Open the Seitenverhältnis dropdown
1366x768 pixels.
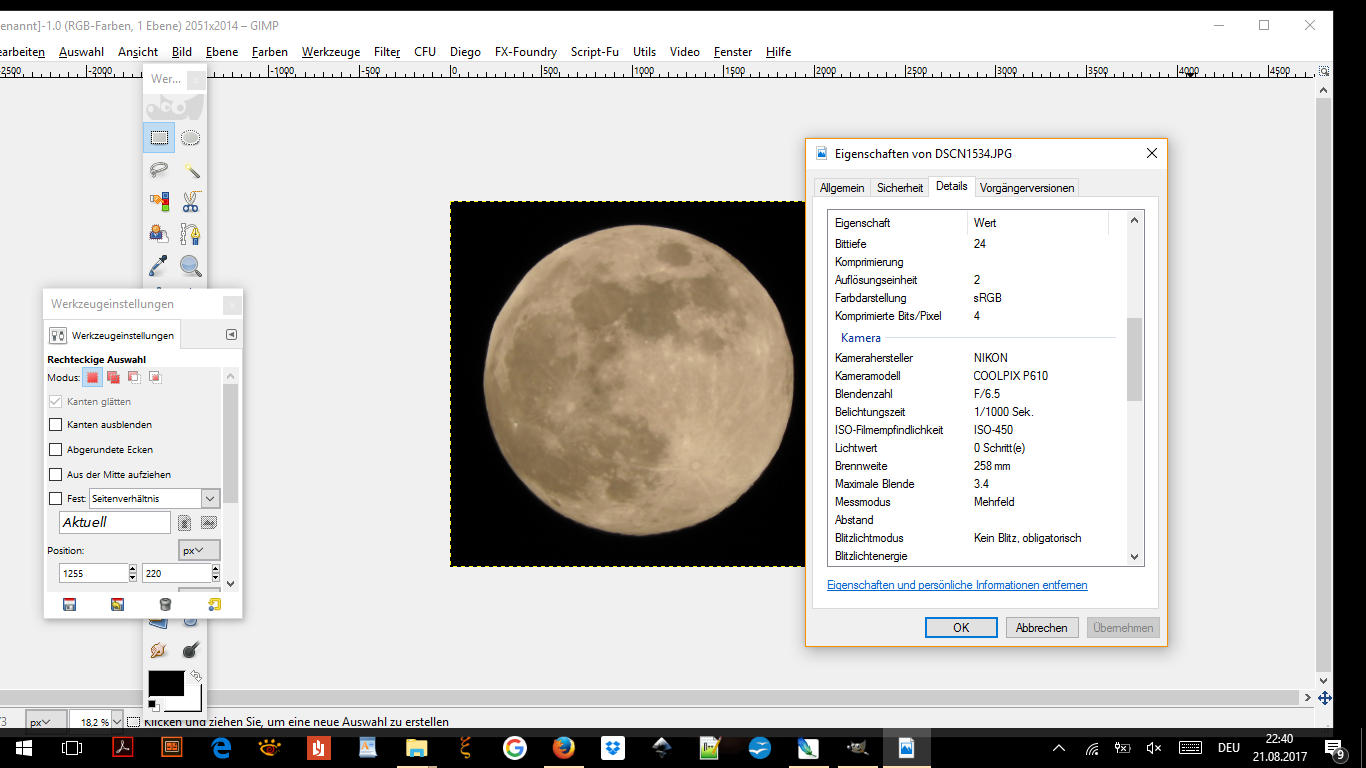tap(210, 498)
